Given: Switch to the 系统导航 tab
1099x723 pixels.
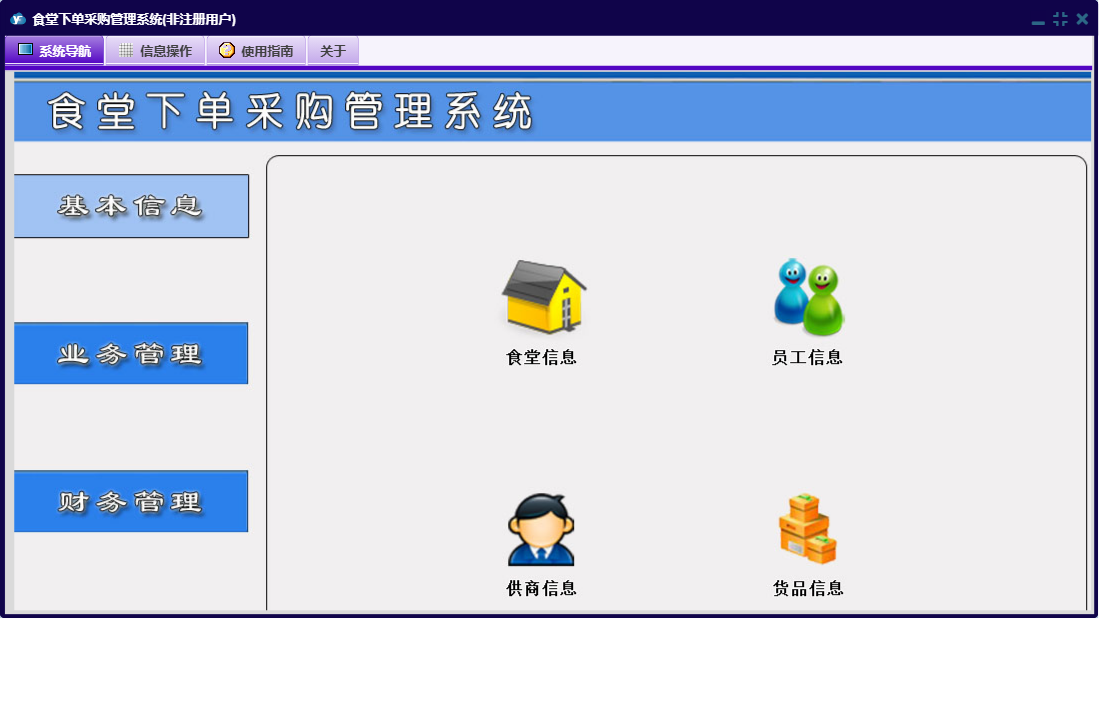Looking at the screenshot, I should coord(55,50).
